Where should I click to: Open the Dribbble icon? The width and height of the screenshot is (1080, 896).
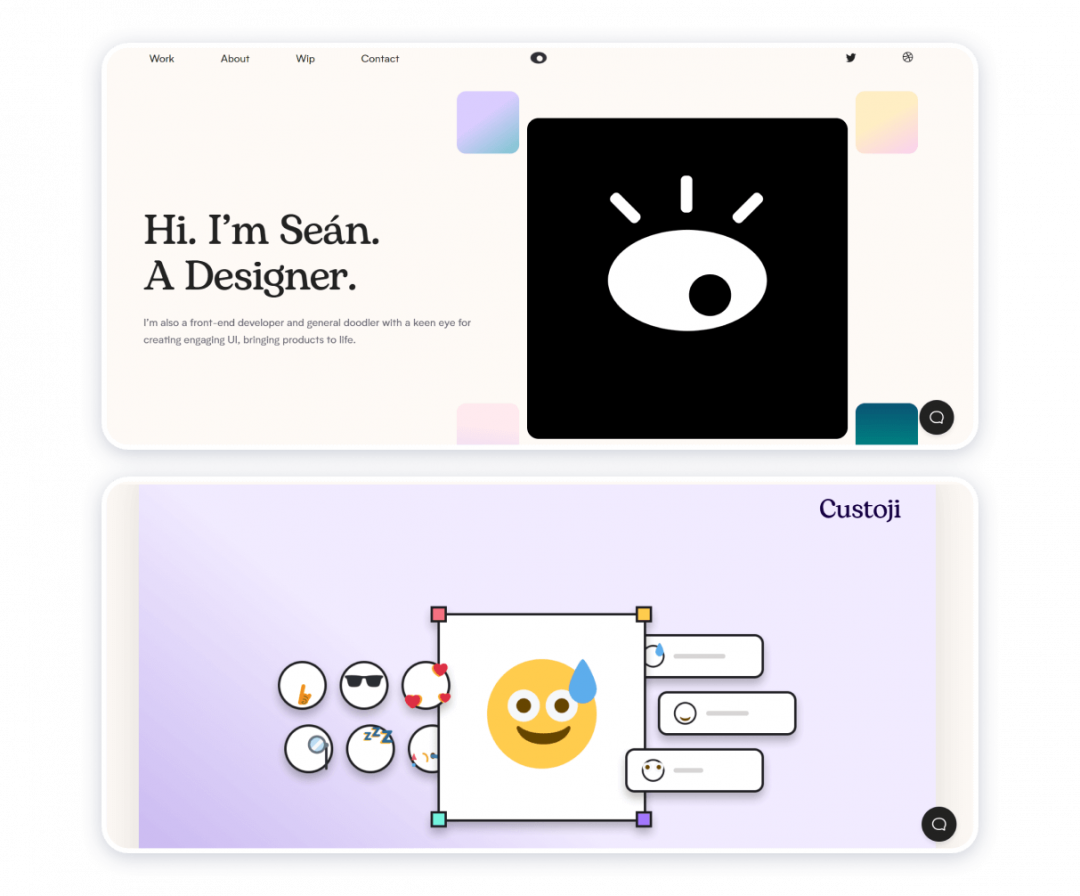point(907,58)
